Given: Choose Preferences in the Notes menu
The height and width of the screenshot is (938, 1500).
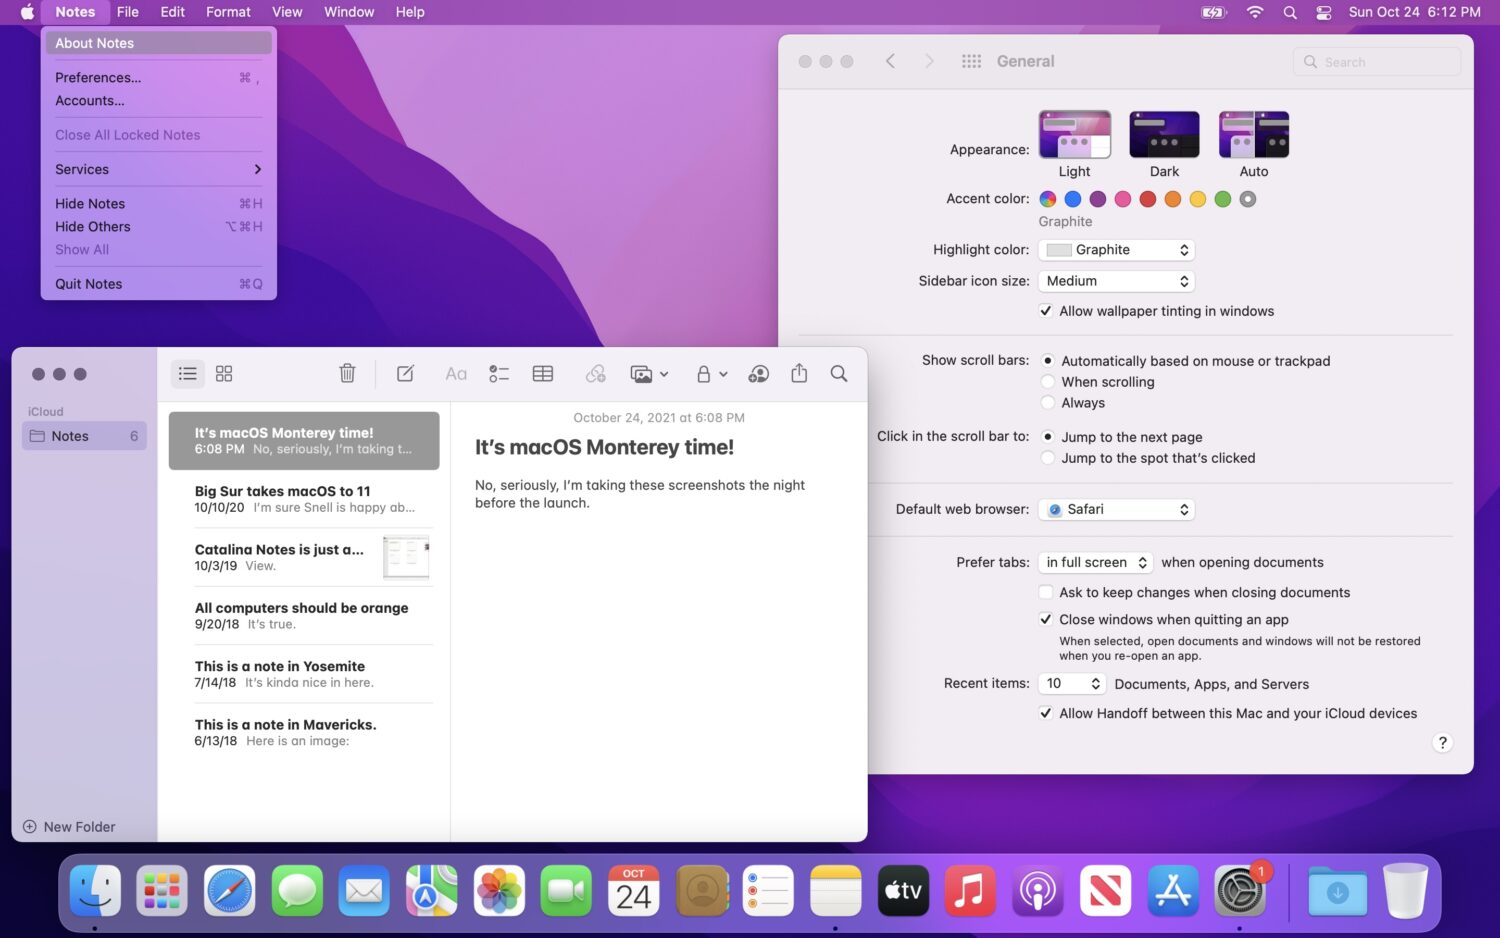Looking at the screenshot, I should (98, 77).
